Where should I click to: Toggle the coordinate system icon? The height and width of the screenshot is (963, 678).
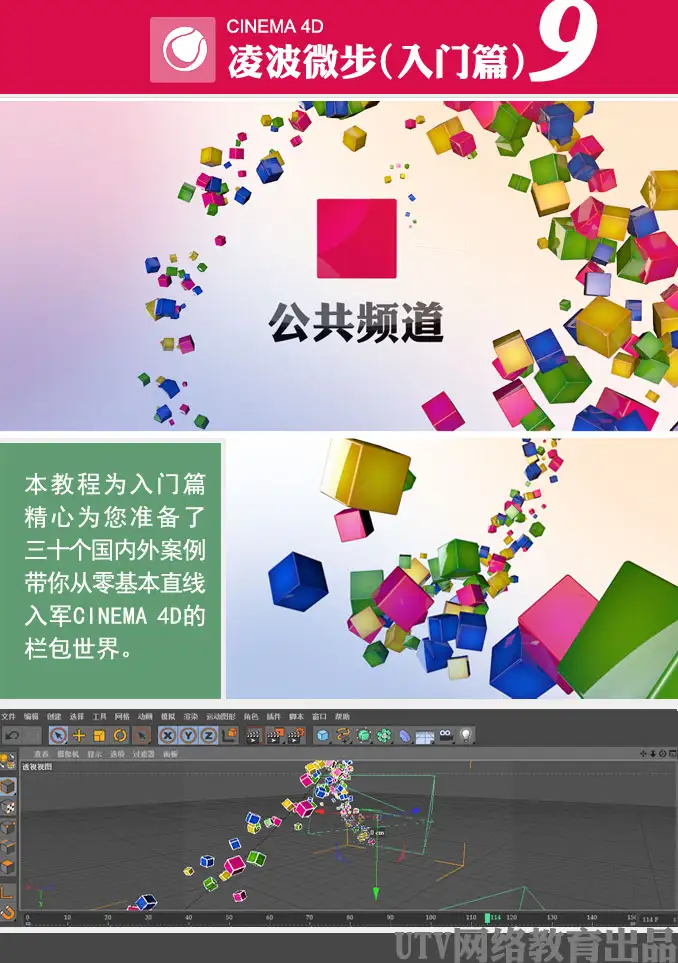[229, 735]
